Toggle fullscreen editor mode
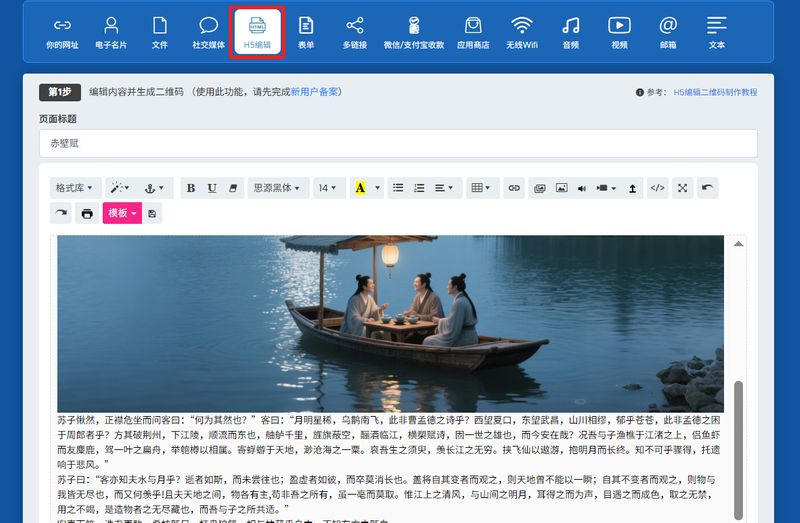Screen dimensions: 800x523 [x=683, y=188]
